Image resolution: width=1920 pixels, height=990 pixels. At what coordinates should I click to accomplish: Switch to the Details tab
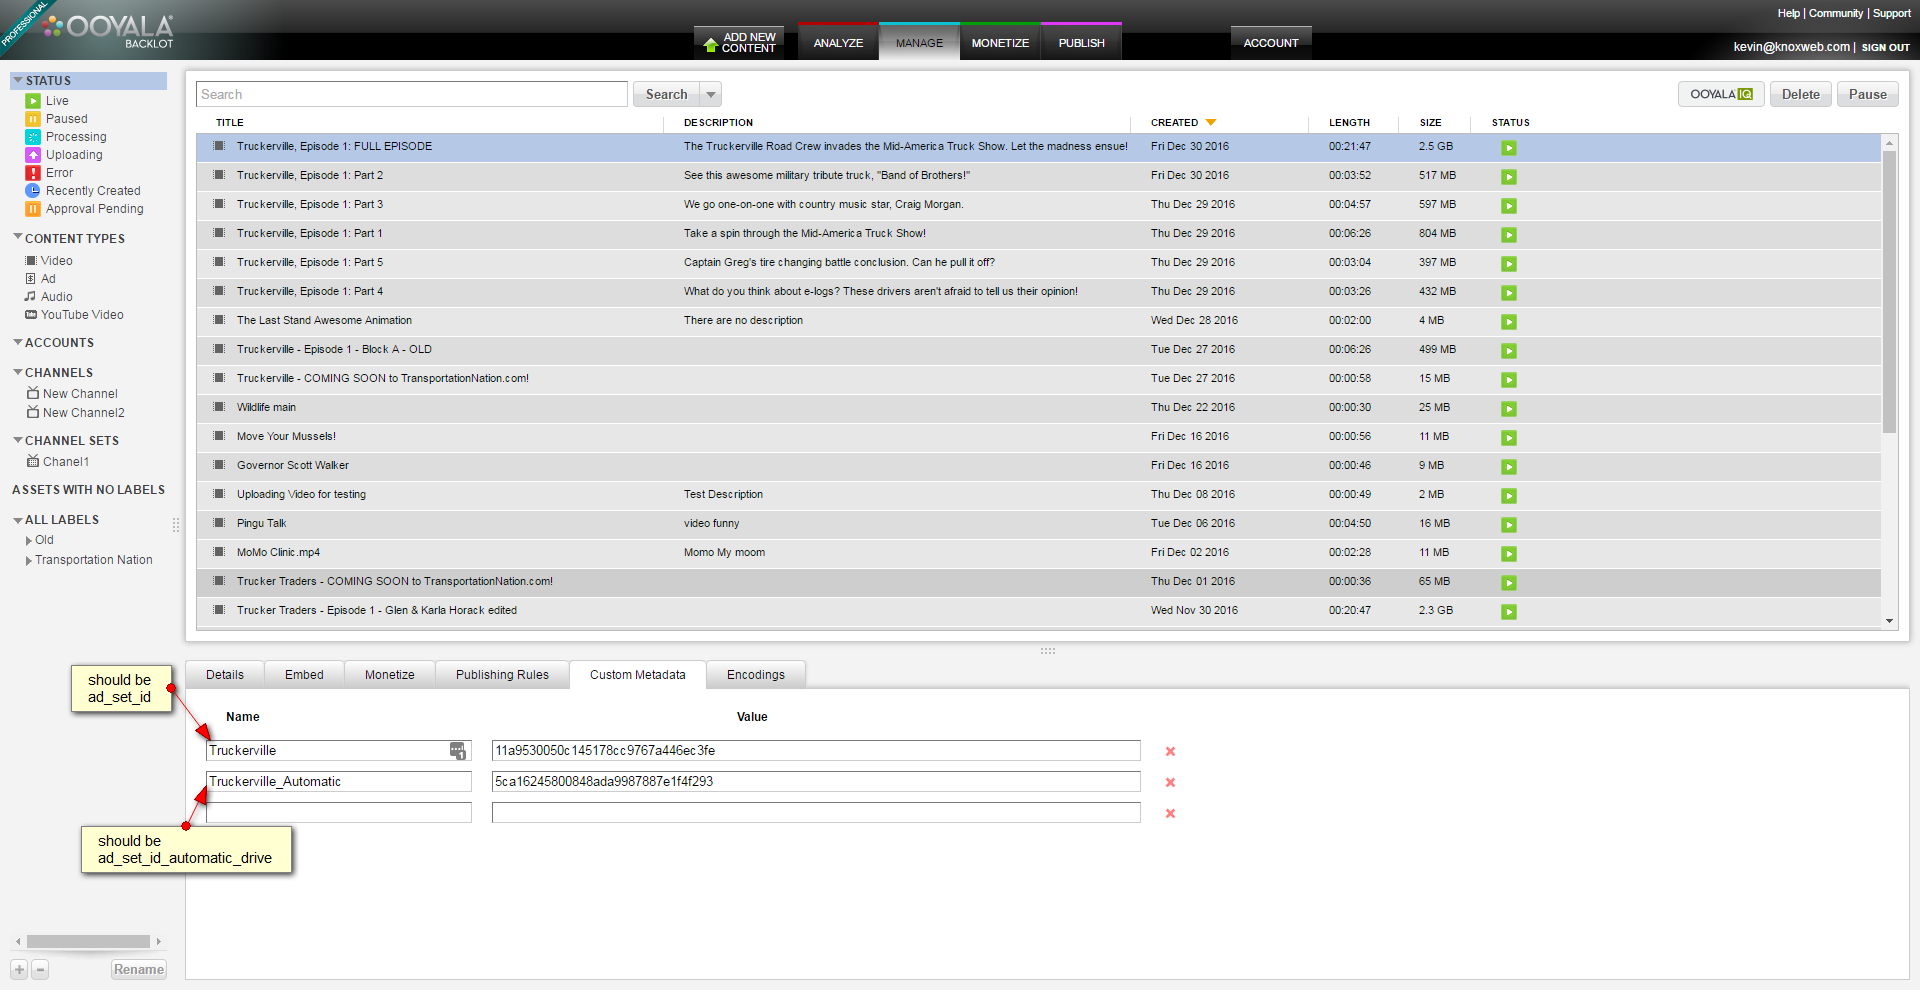(225, 675)
